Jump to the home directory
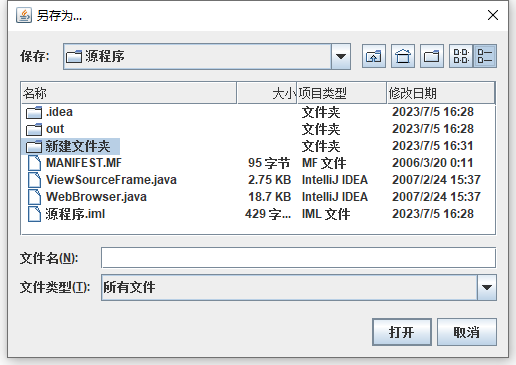 point(403,56)
